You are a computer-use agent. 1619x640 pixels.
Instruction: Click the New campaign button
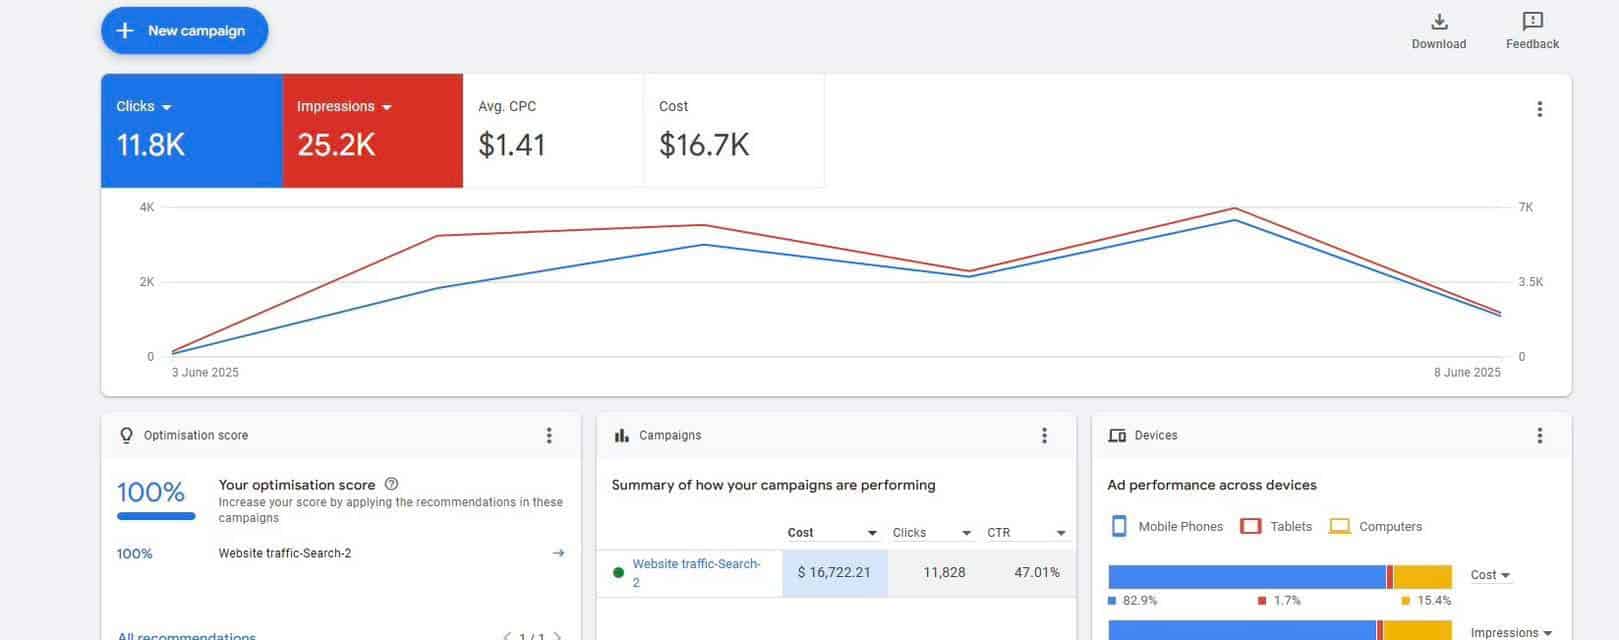click(184, 31)
